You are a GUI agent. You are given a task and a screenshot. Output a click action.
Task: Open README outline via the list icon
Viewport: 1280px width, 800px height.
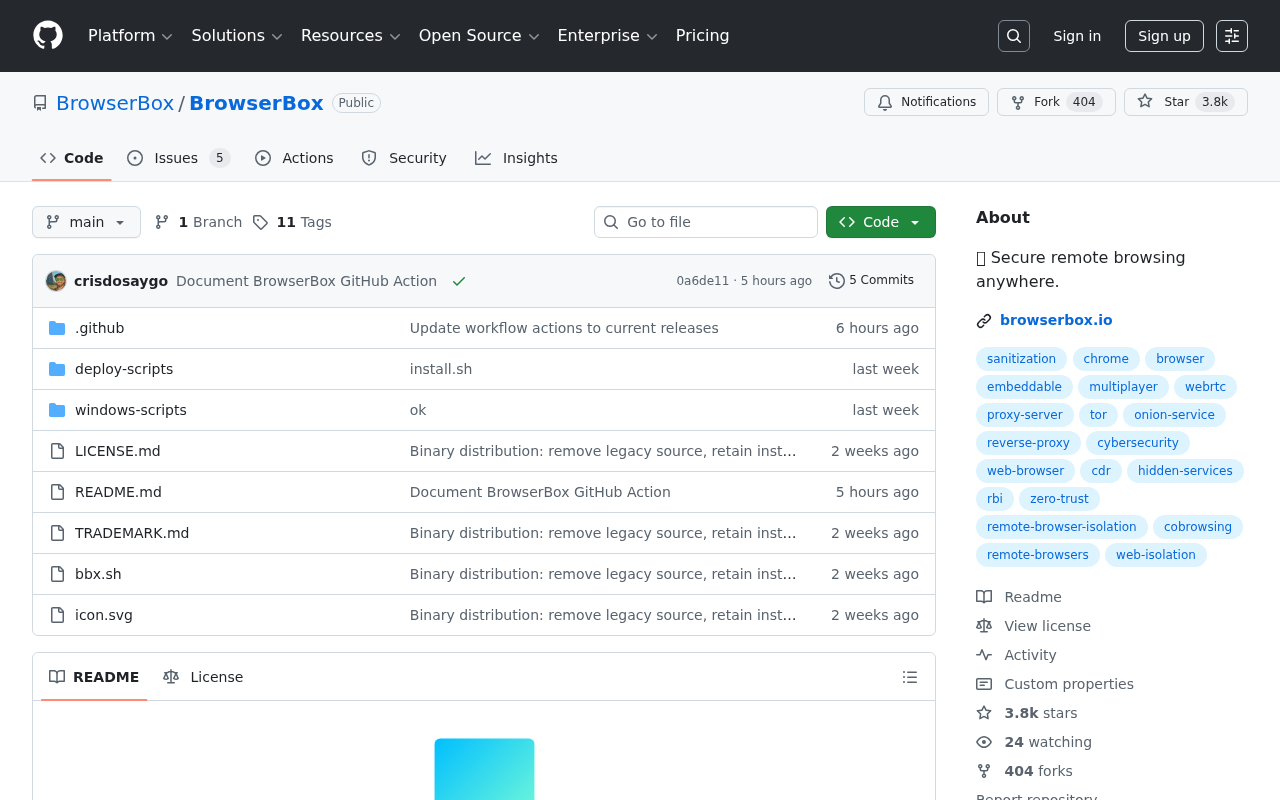click(x=909, y=677)
